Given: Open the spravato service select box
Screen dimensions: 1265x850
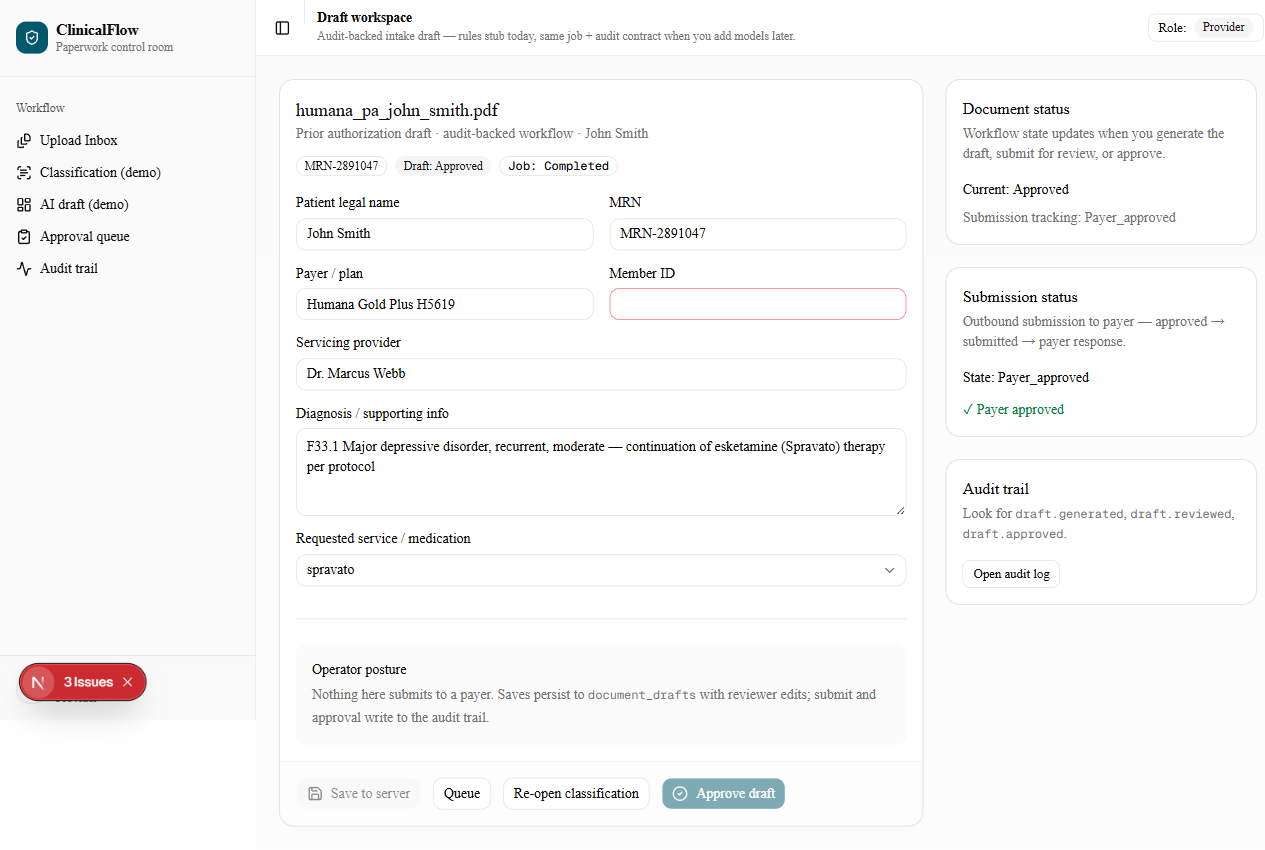Looking at the screenshot, I should [x=601, y=570].
